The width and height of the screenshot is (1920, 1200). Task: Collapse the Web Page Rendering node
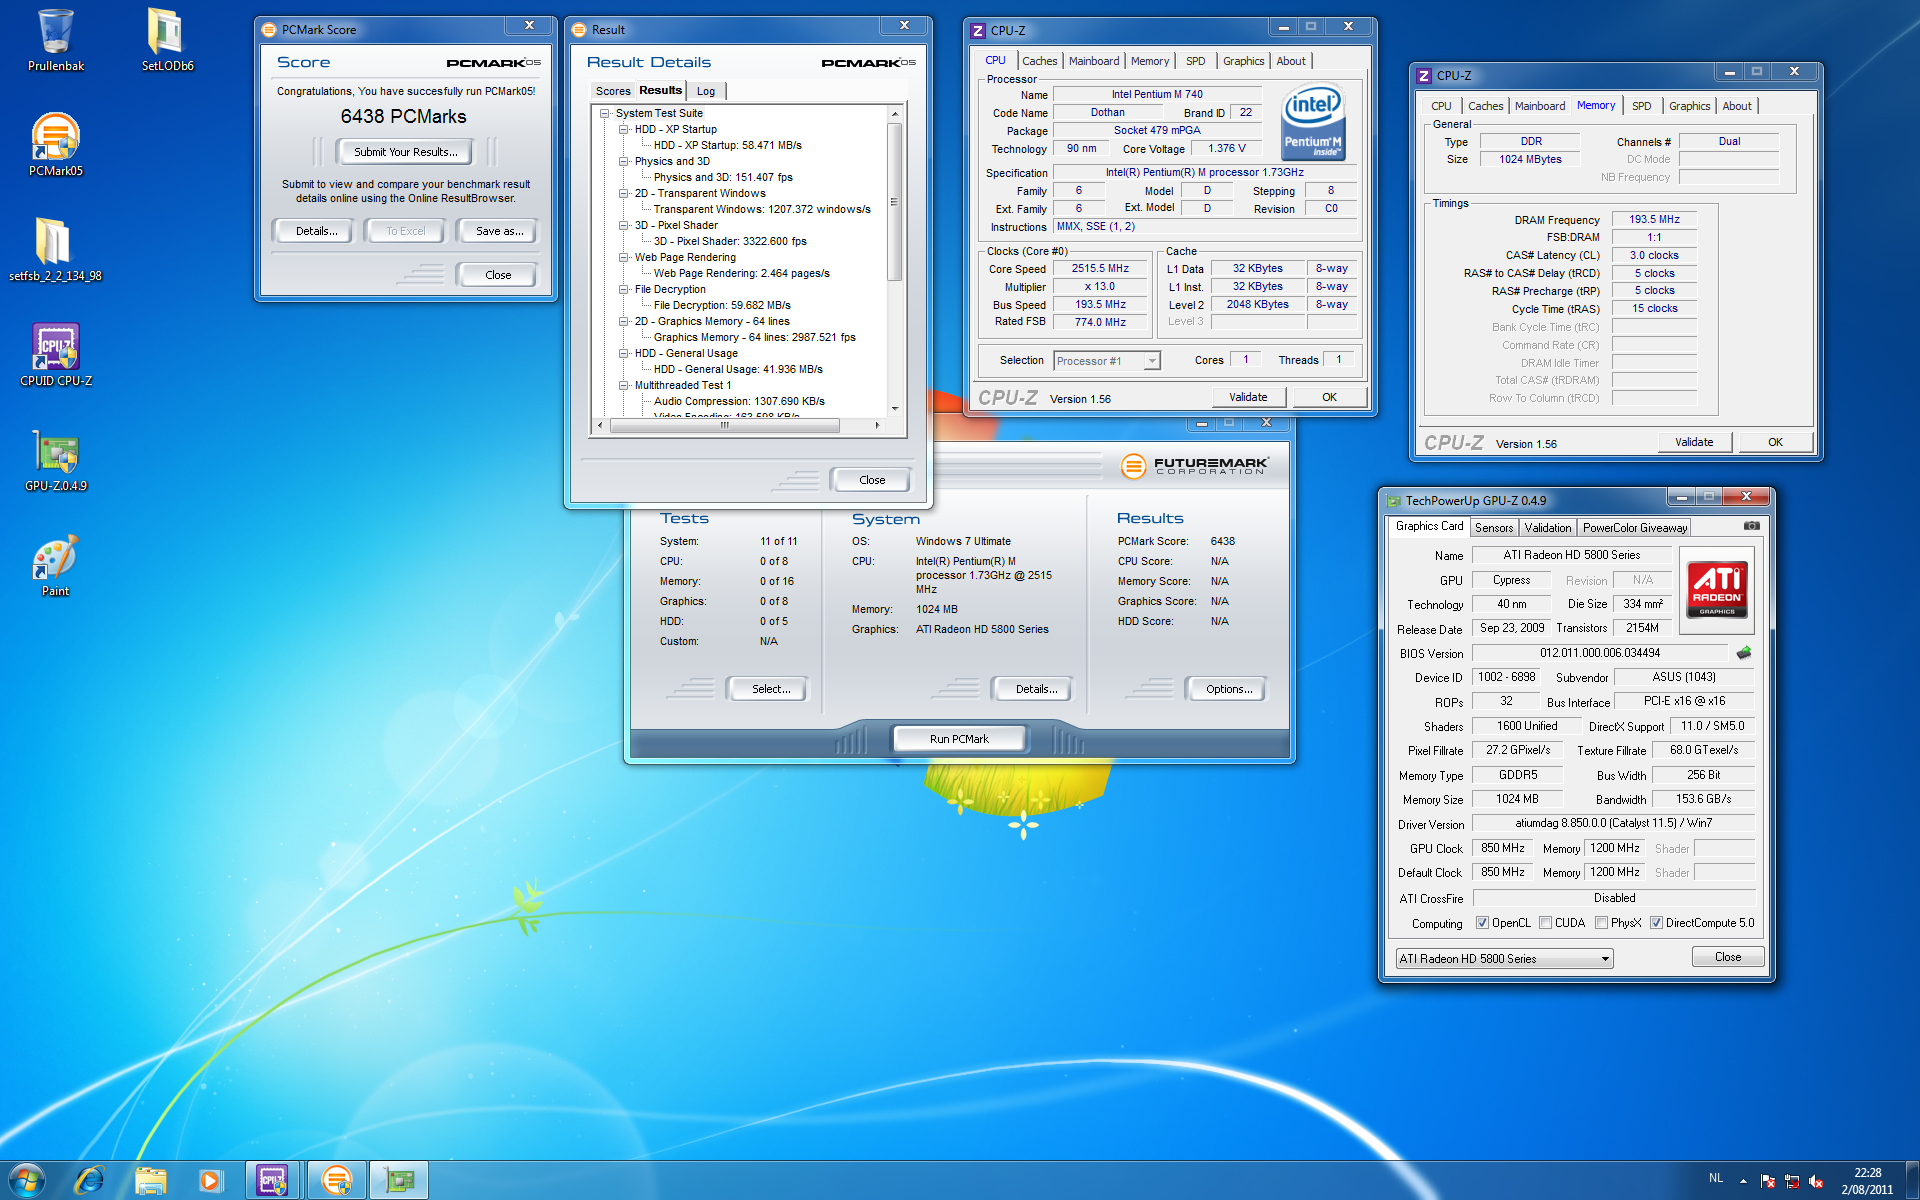tap(624, 258)
